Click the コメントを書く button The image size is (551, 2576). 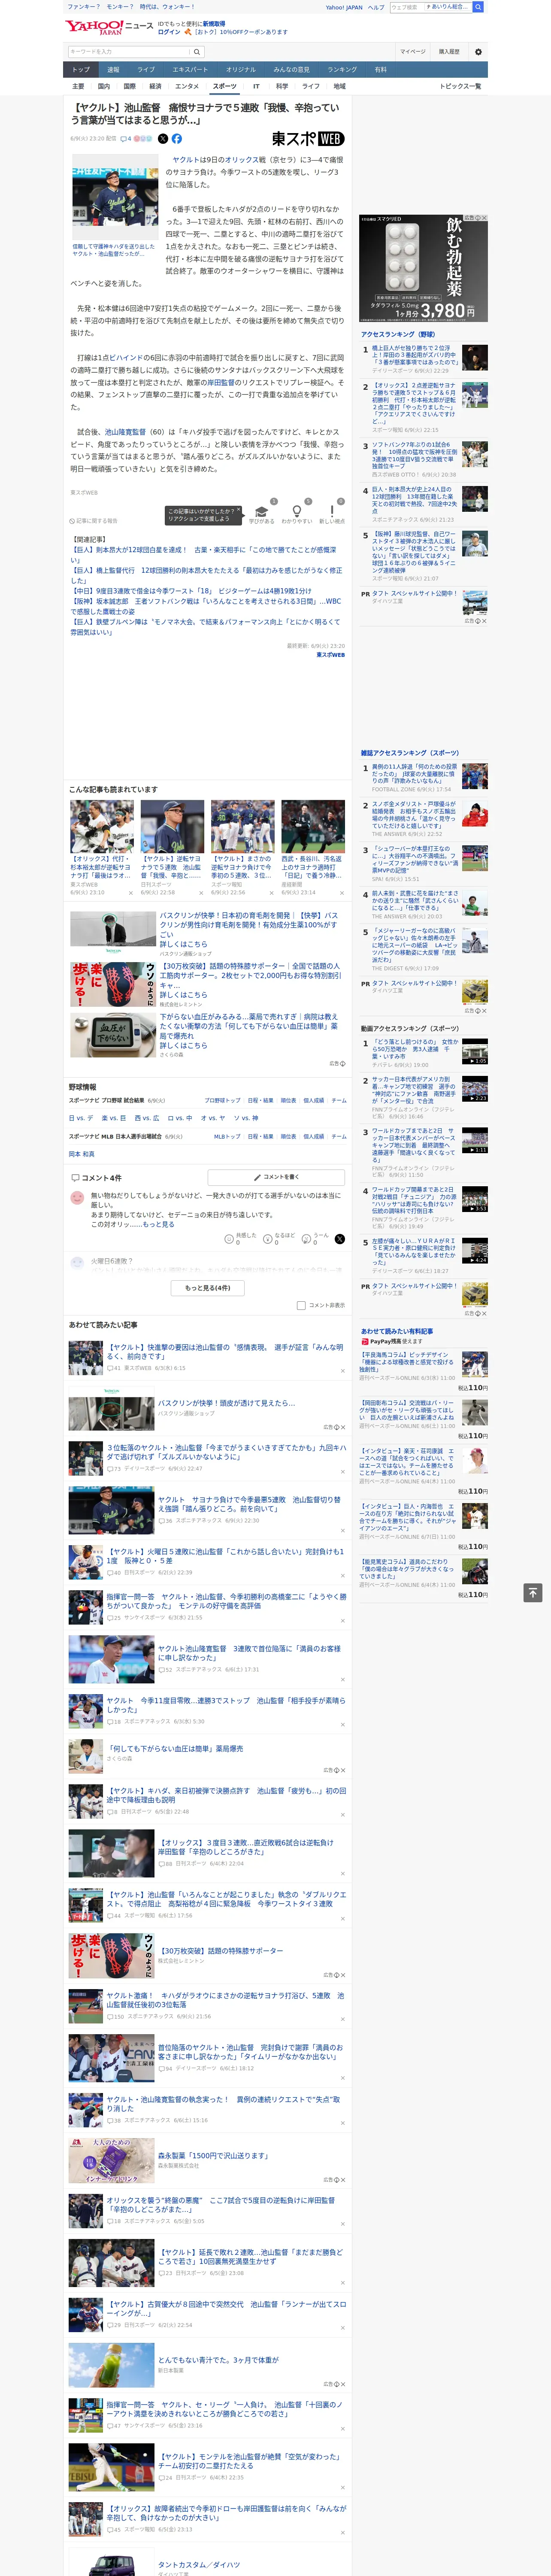pyautogui.click(x=276, y=1177)
